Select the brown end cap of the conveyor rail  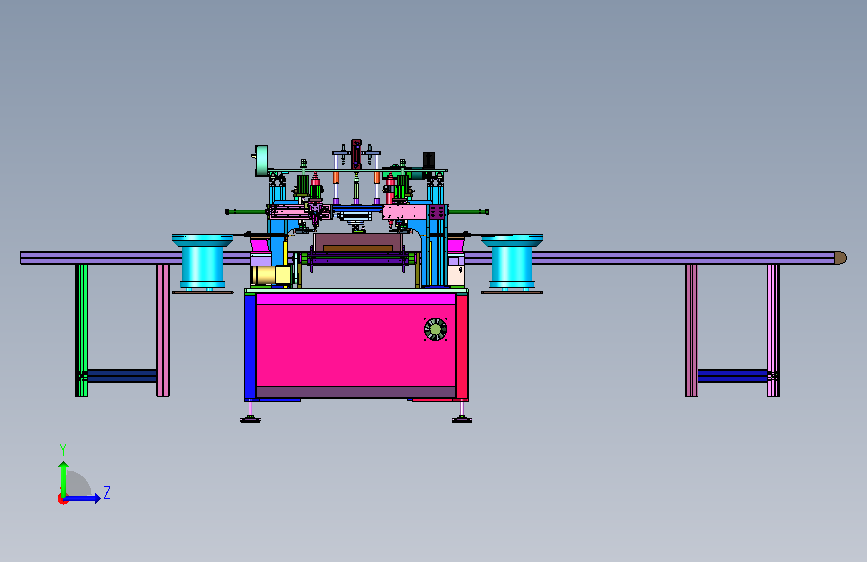pyautogui.click(x=840, y=258)
